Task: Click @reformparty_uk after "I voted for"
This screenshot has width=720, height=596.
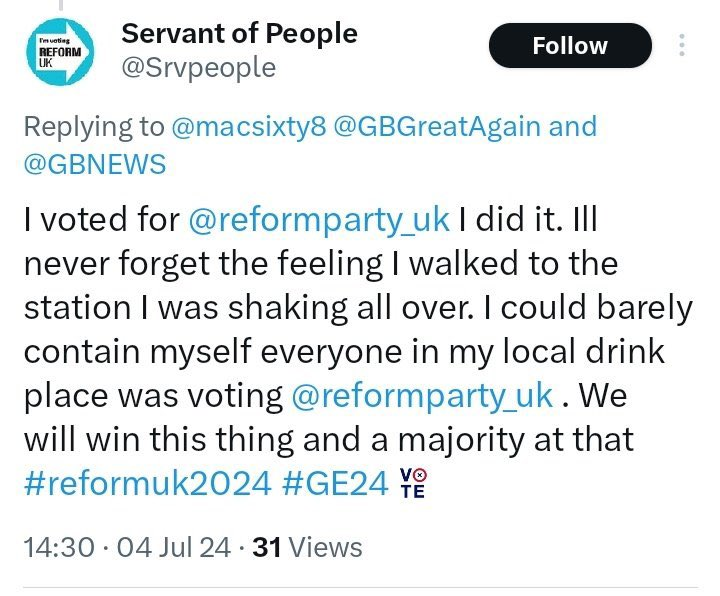Action: [x=319, y=222]
